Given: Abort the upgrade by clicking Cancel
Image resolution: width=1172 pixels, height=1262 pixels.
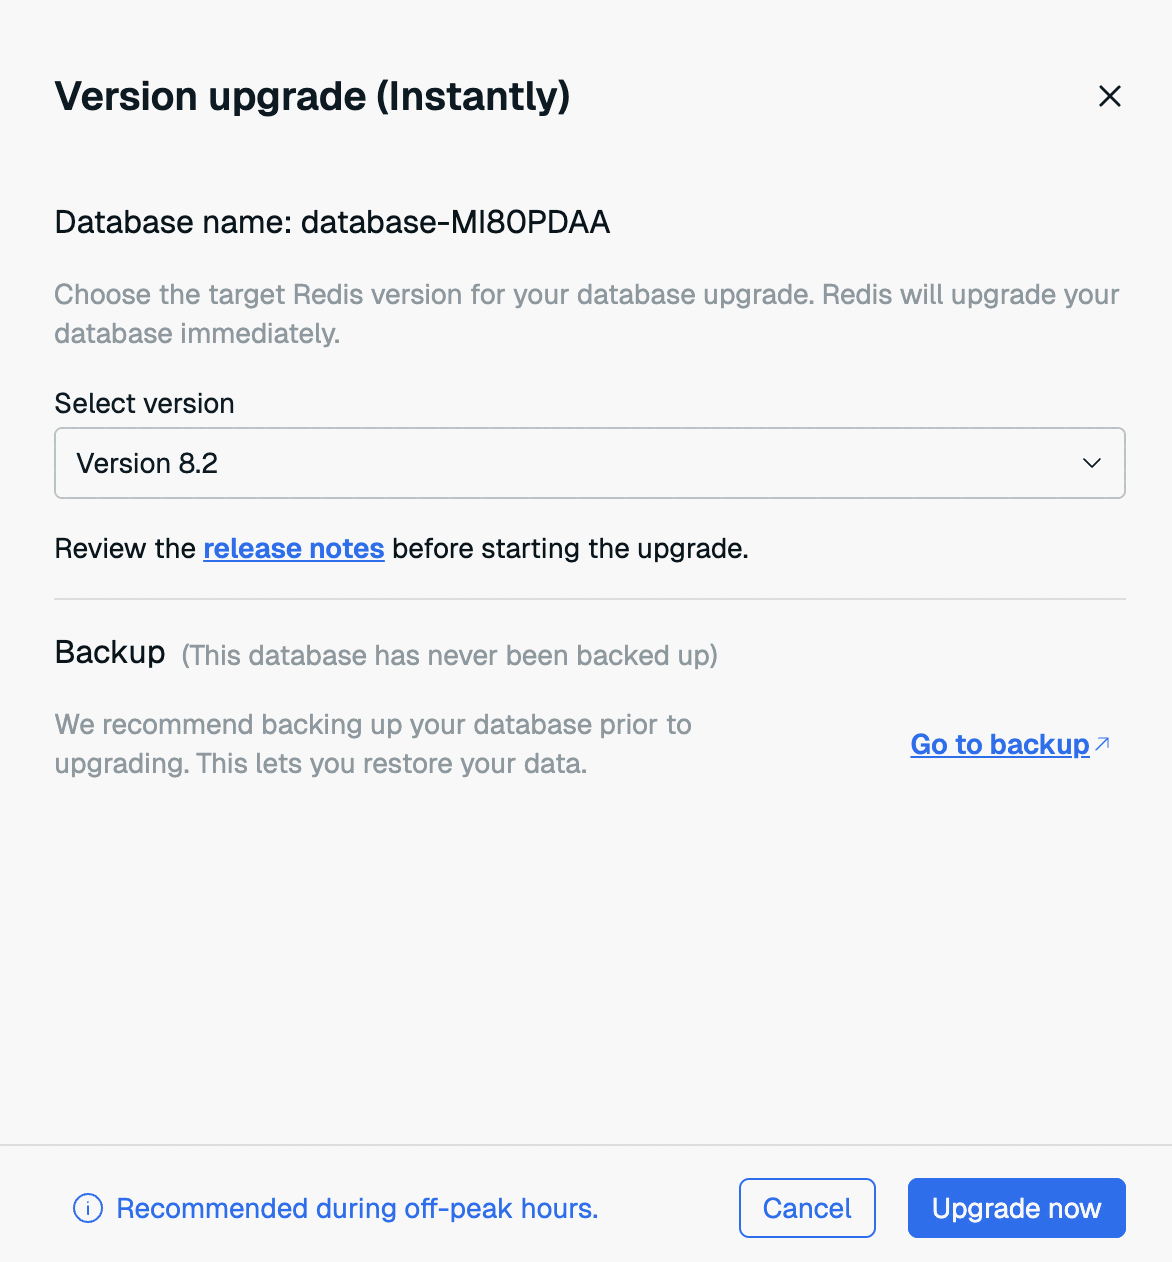Looking at the screenshot, I should pos(806,1208).
